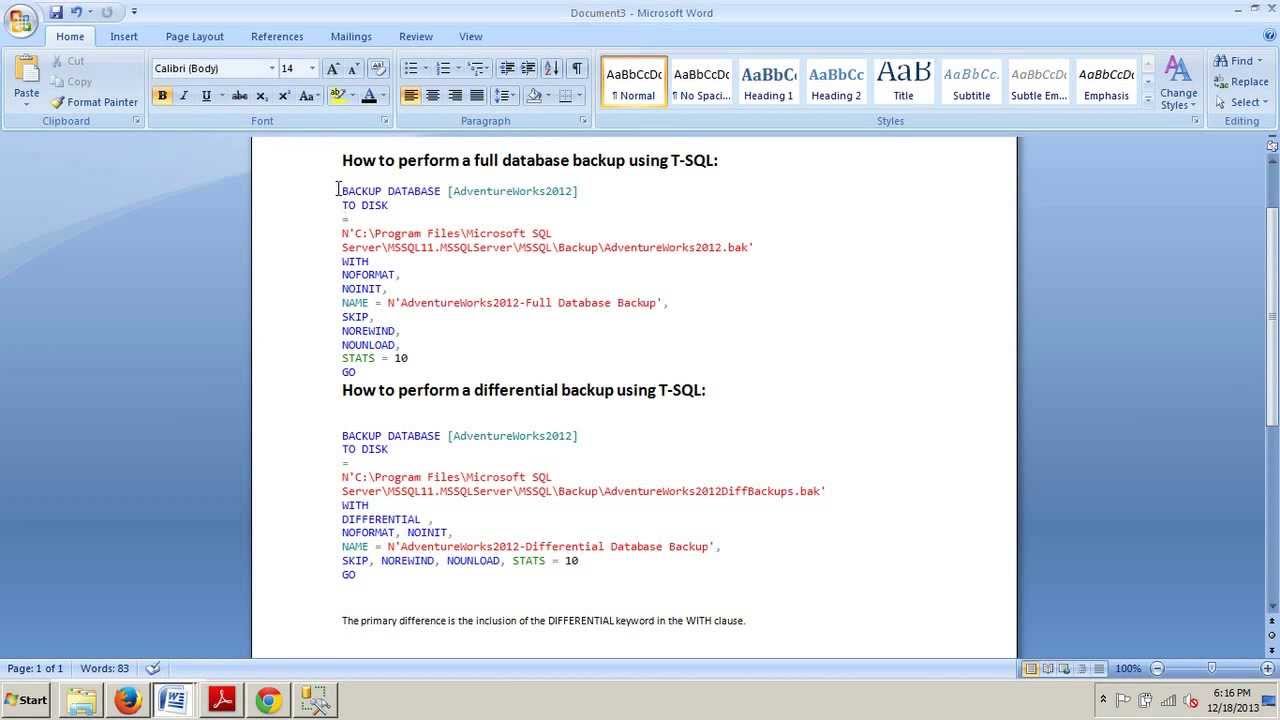The image size is (1280, 720).
Task: Click the Shrink Font icon
Action: click(354, 69)
